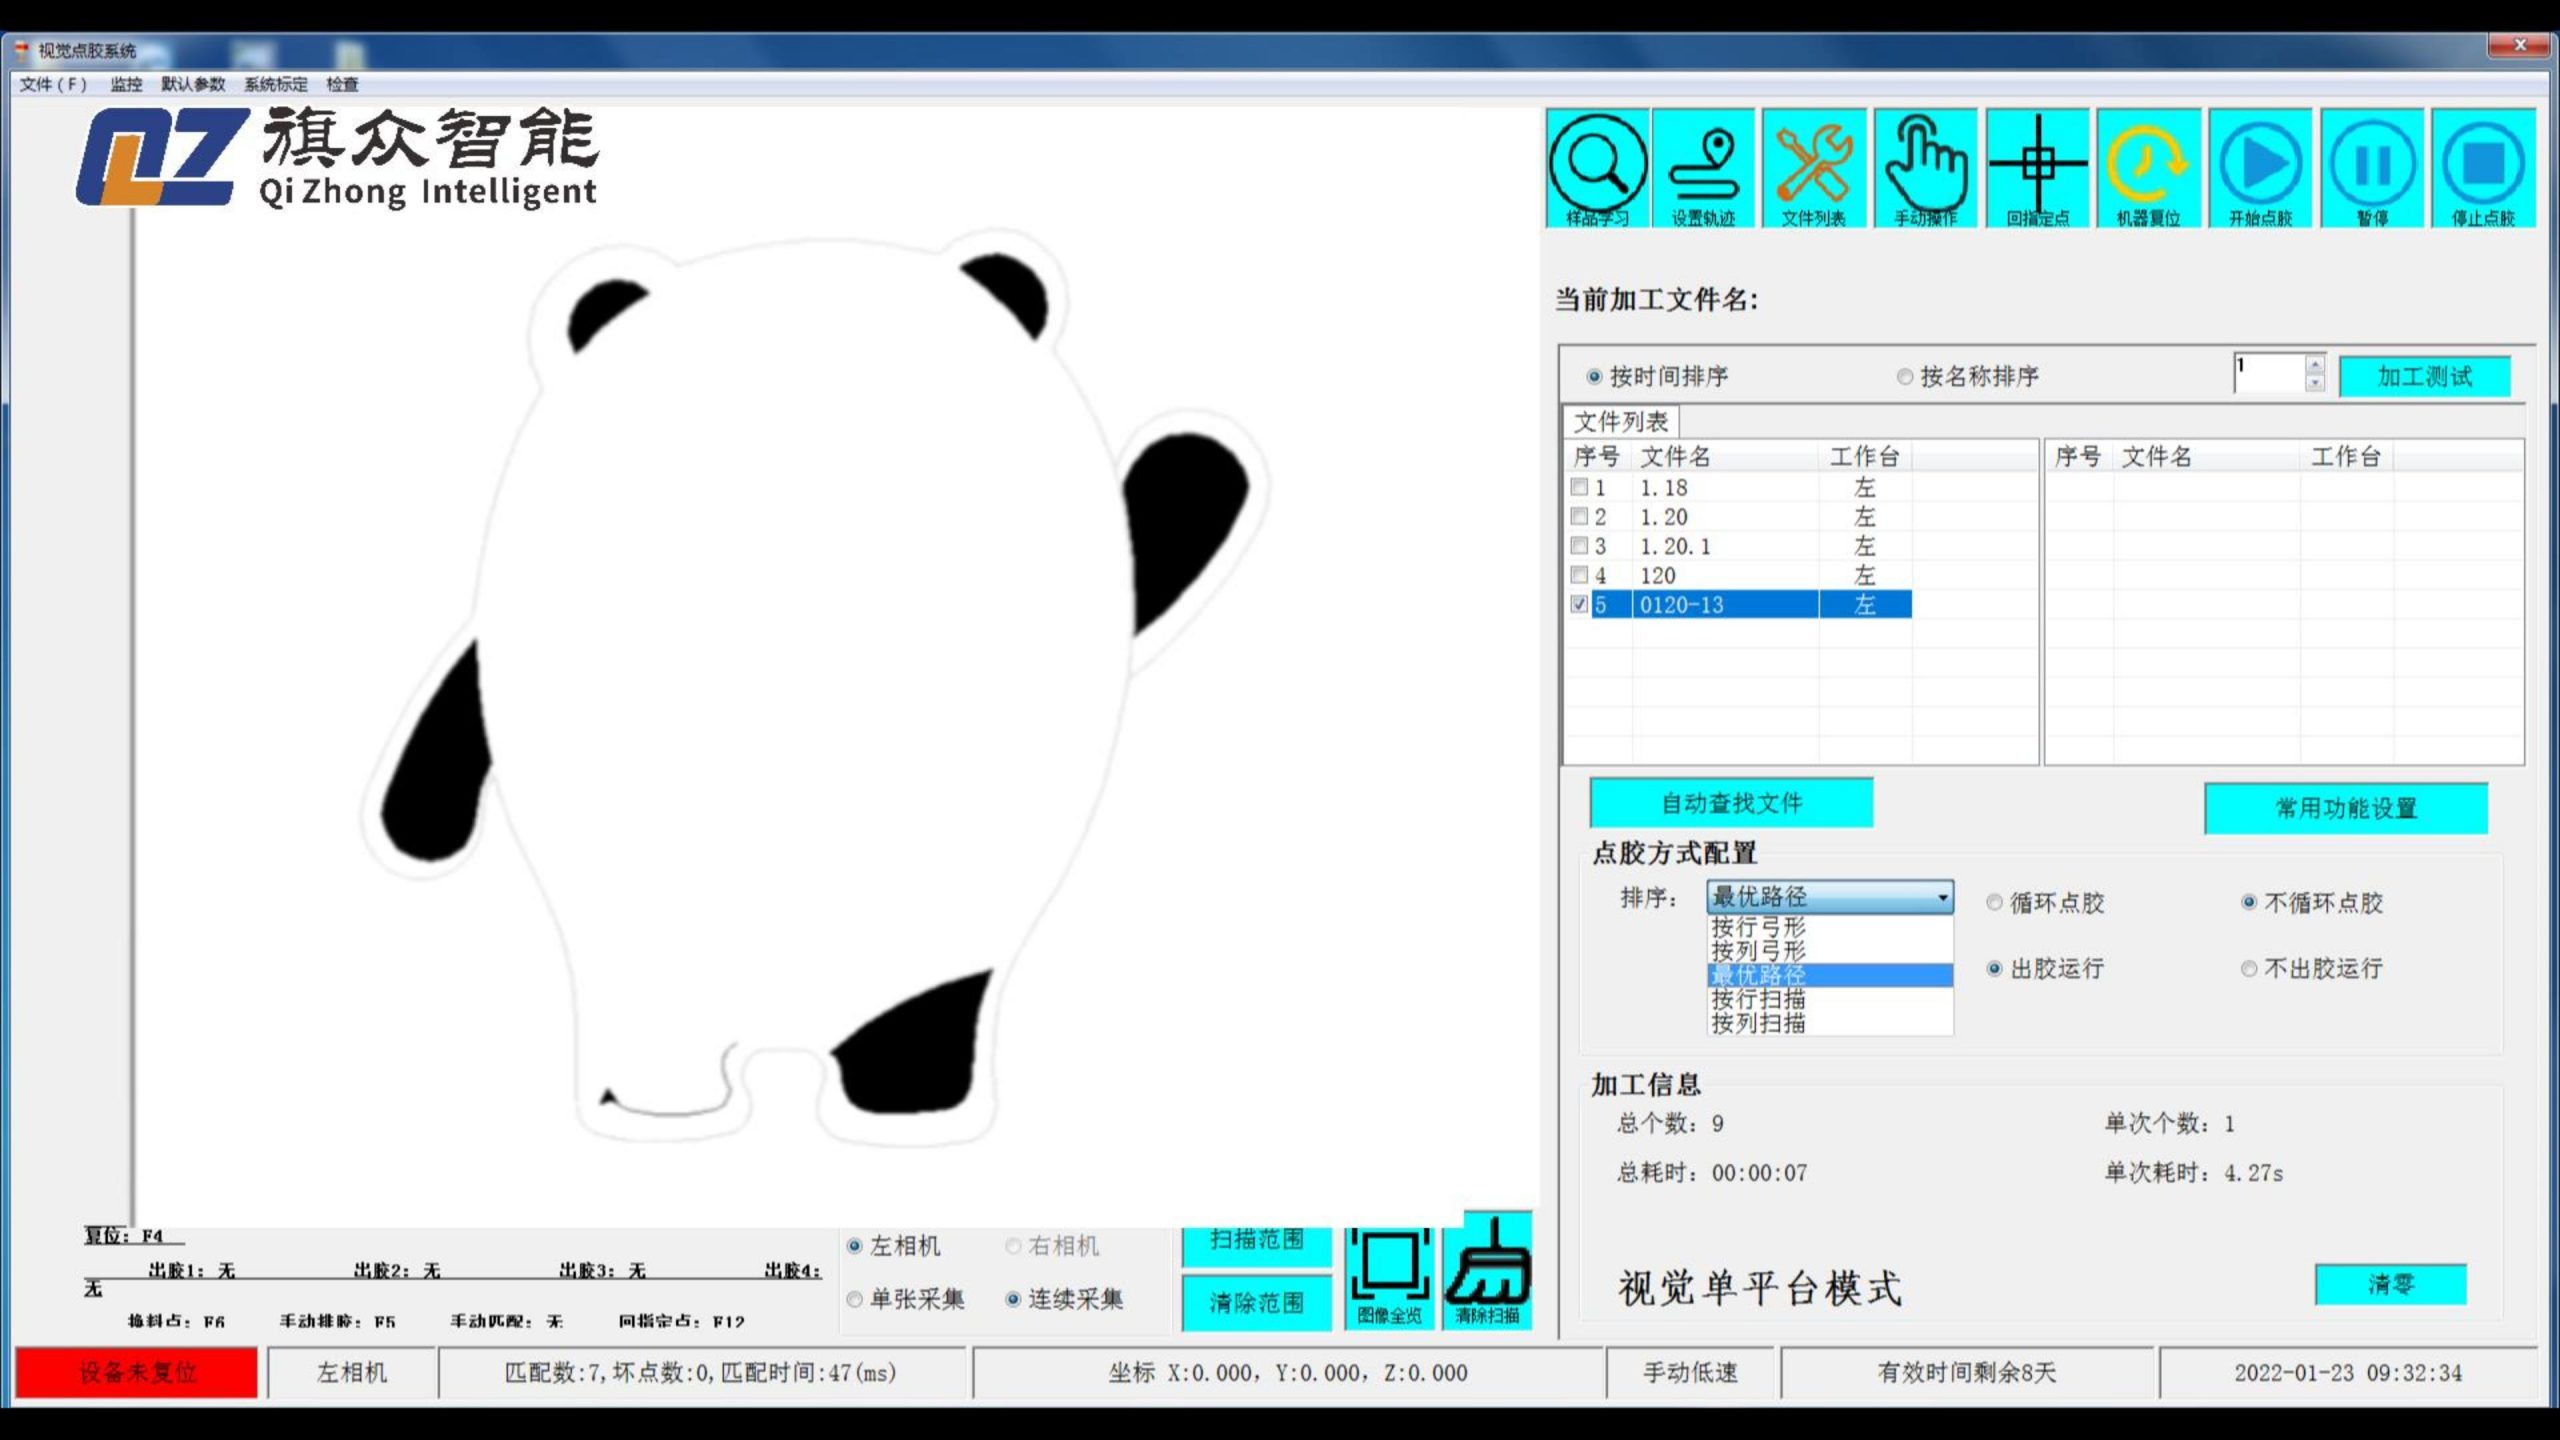Click left list 文件名 column header
Image resolution: width=2560 pixels, height=1440 pixels.
click(x=1725, y=457)
